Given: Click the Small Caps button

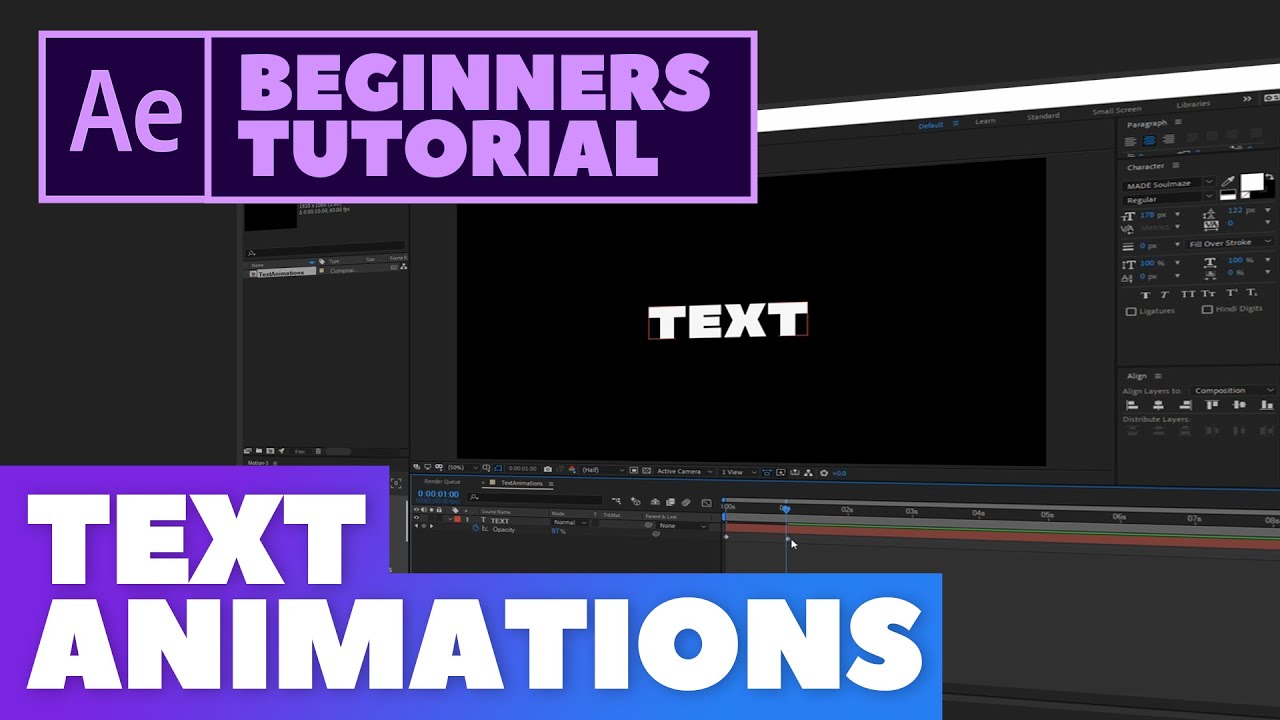Looking at the screenshot, I should [x=1207, y=294].
